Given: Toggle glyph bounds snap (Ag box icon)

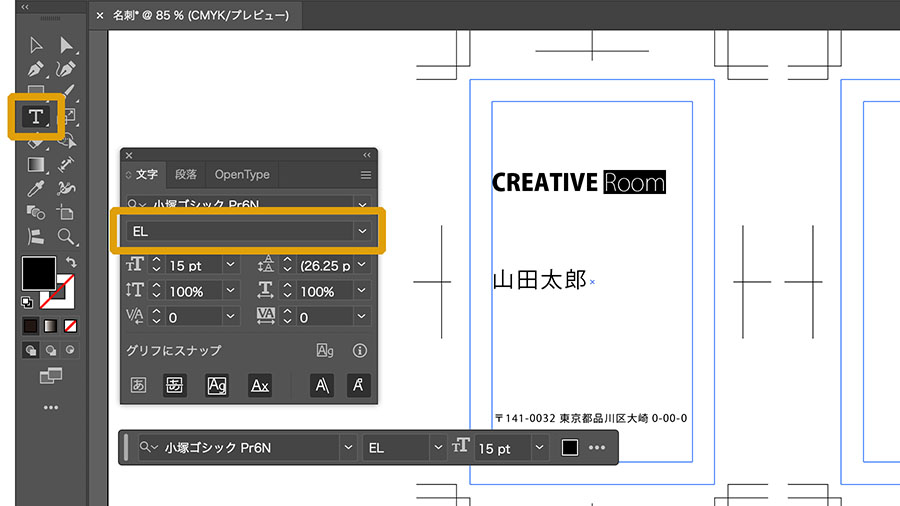Looking at the screenshot, I should 217,385.
